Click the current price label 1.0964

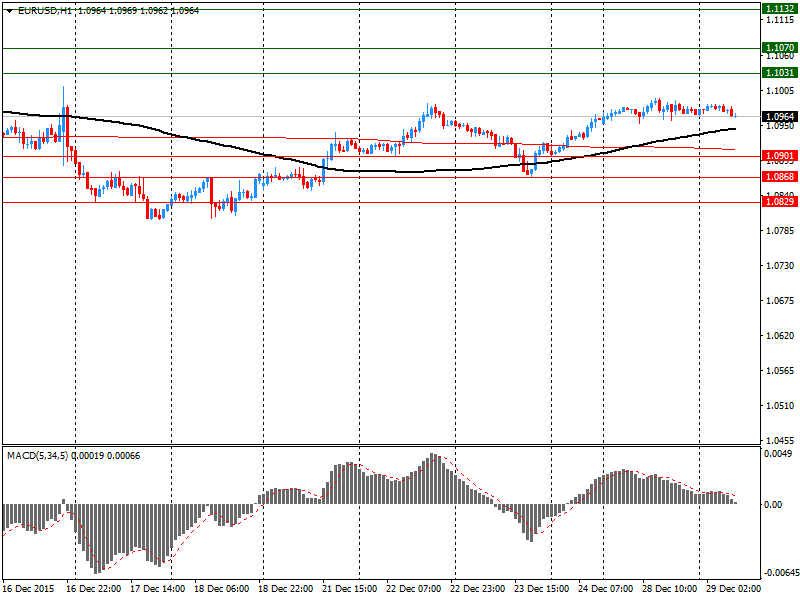tap(780, 116)
